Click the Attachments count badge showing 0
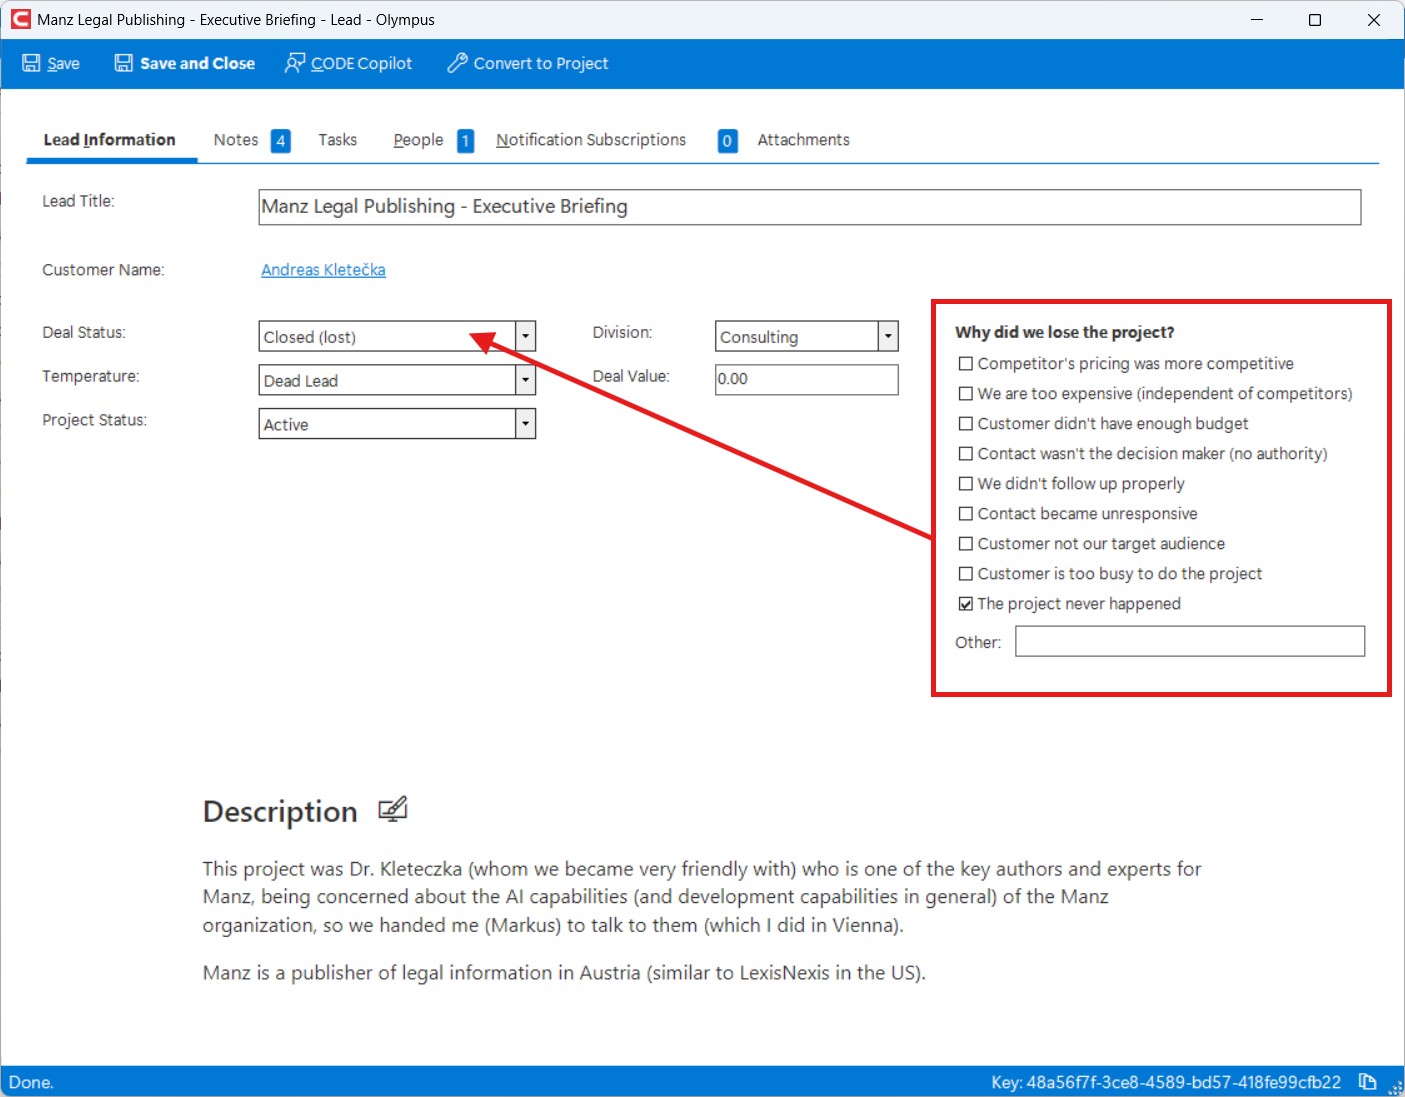 coord(727,141)
